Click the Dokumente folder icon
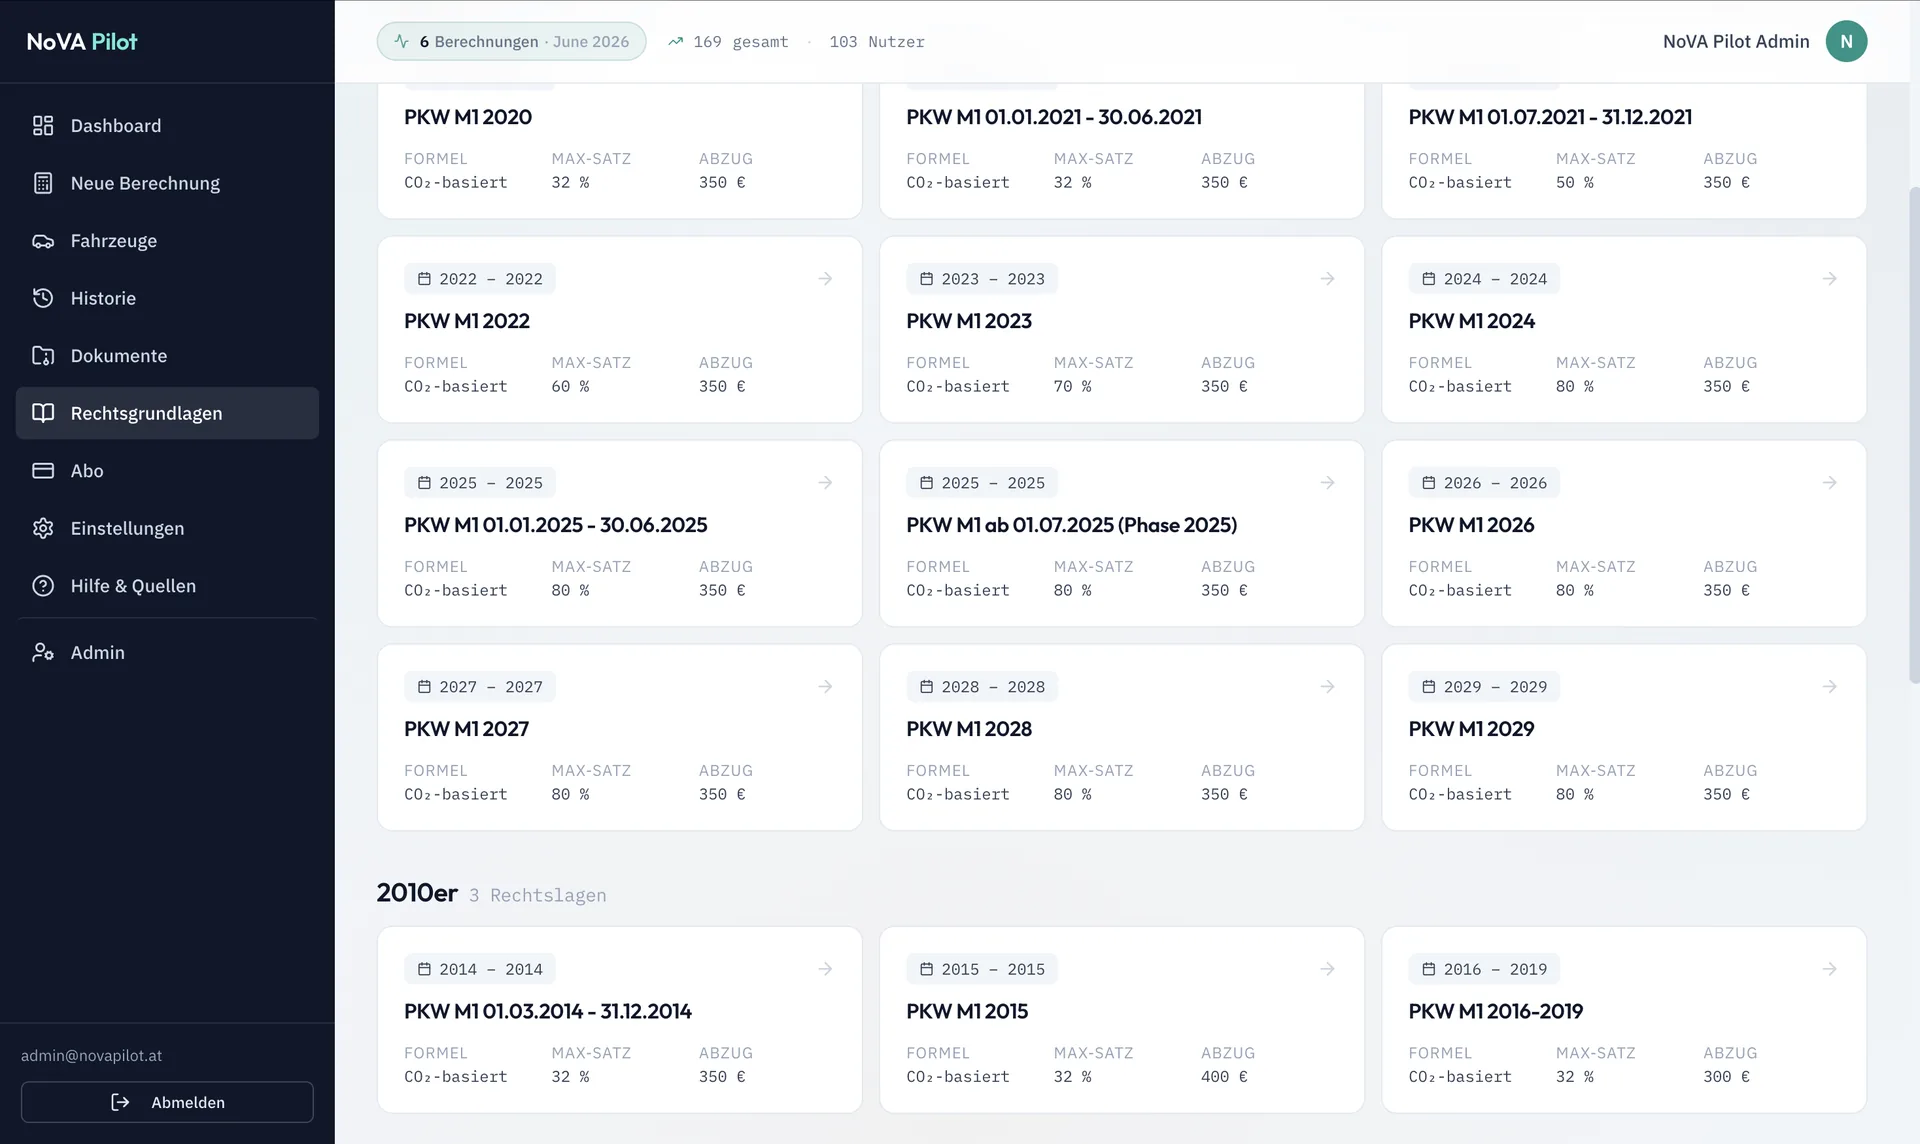The image size is (1920, 1144). (x=43, y=356)
